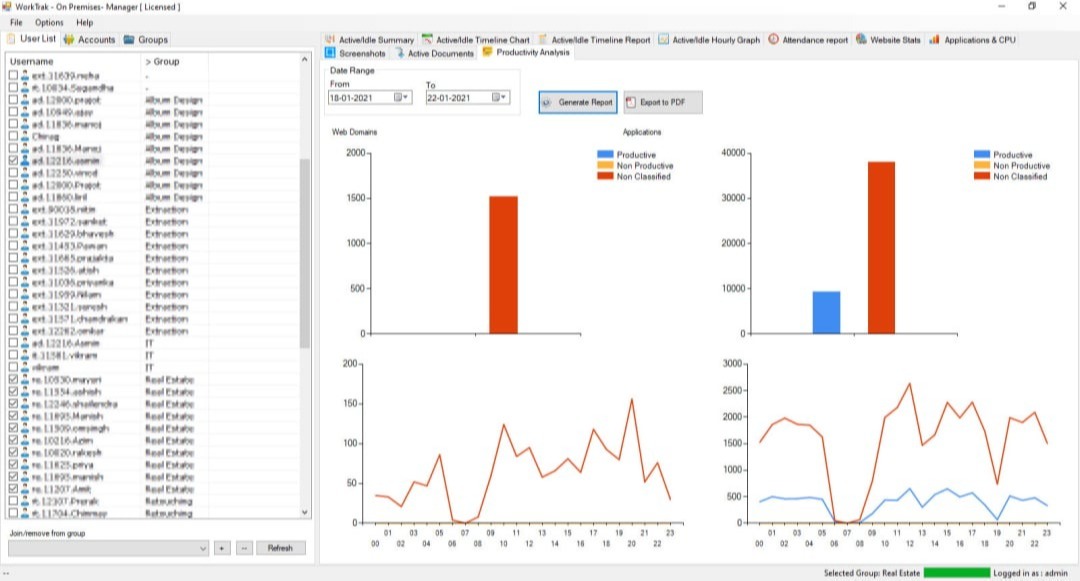Image resolution: width=1080 pixels, height=581 pixels.
Task: Check the box for ext.31629.bhavesh
Action: [x=13, y=233]
